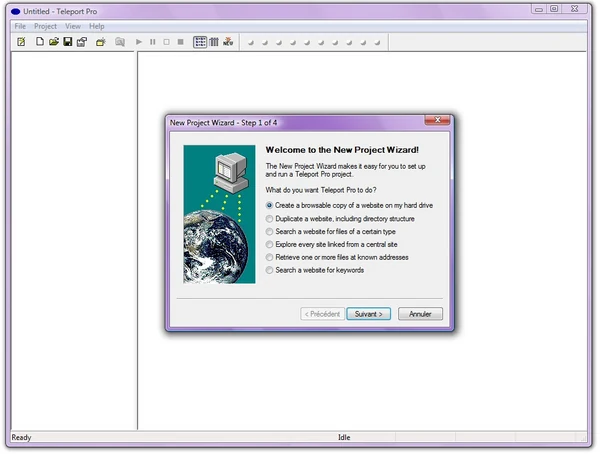Click the NEW badge toolbar icon
The width and height of the screenshot is (600, 454).
coord(228,42)
